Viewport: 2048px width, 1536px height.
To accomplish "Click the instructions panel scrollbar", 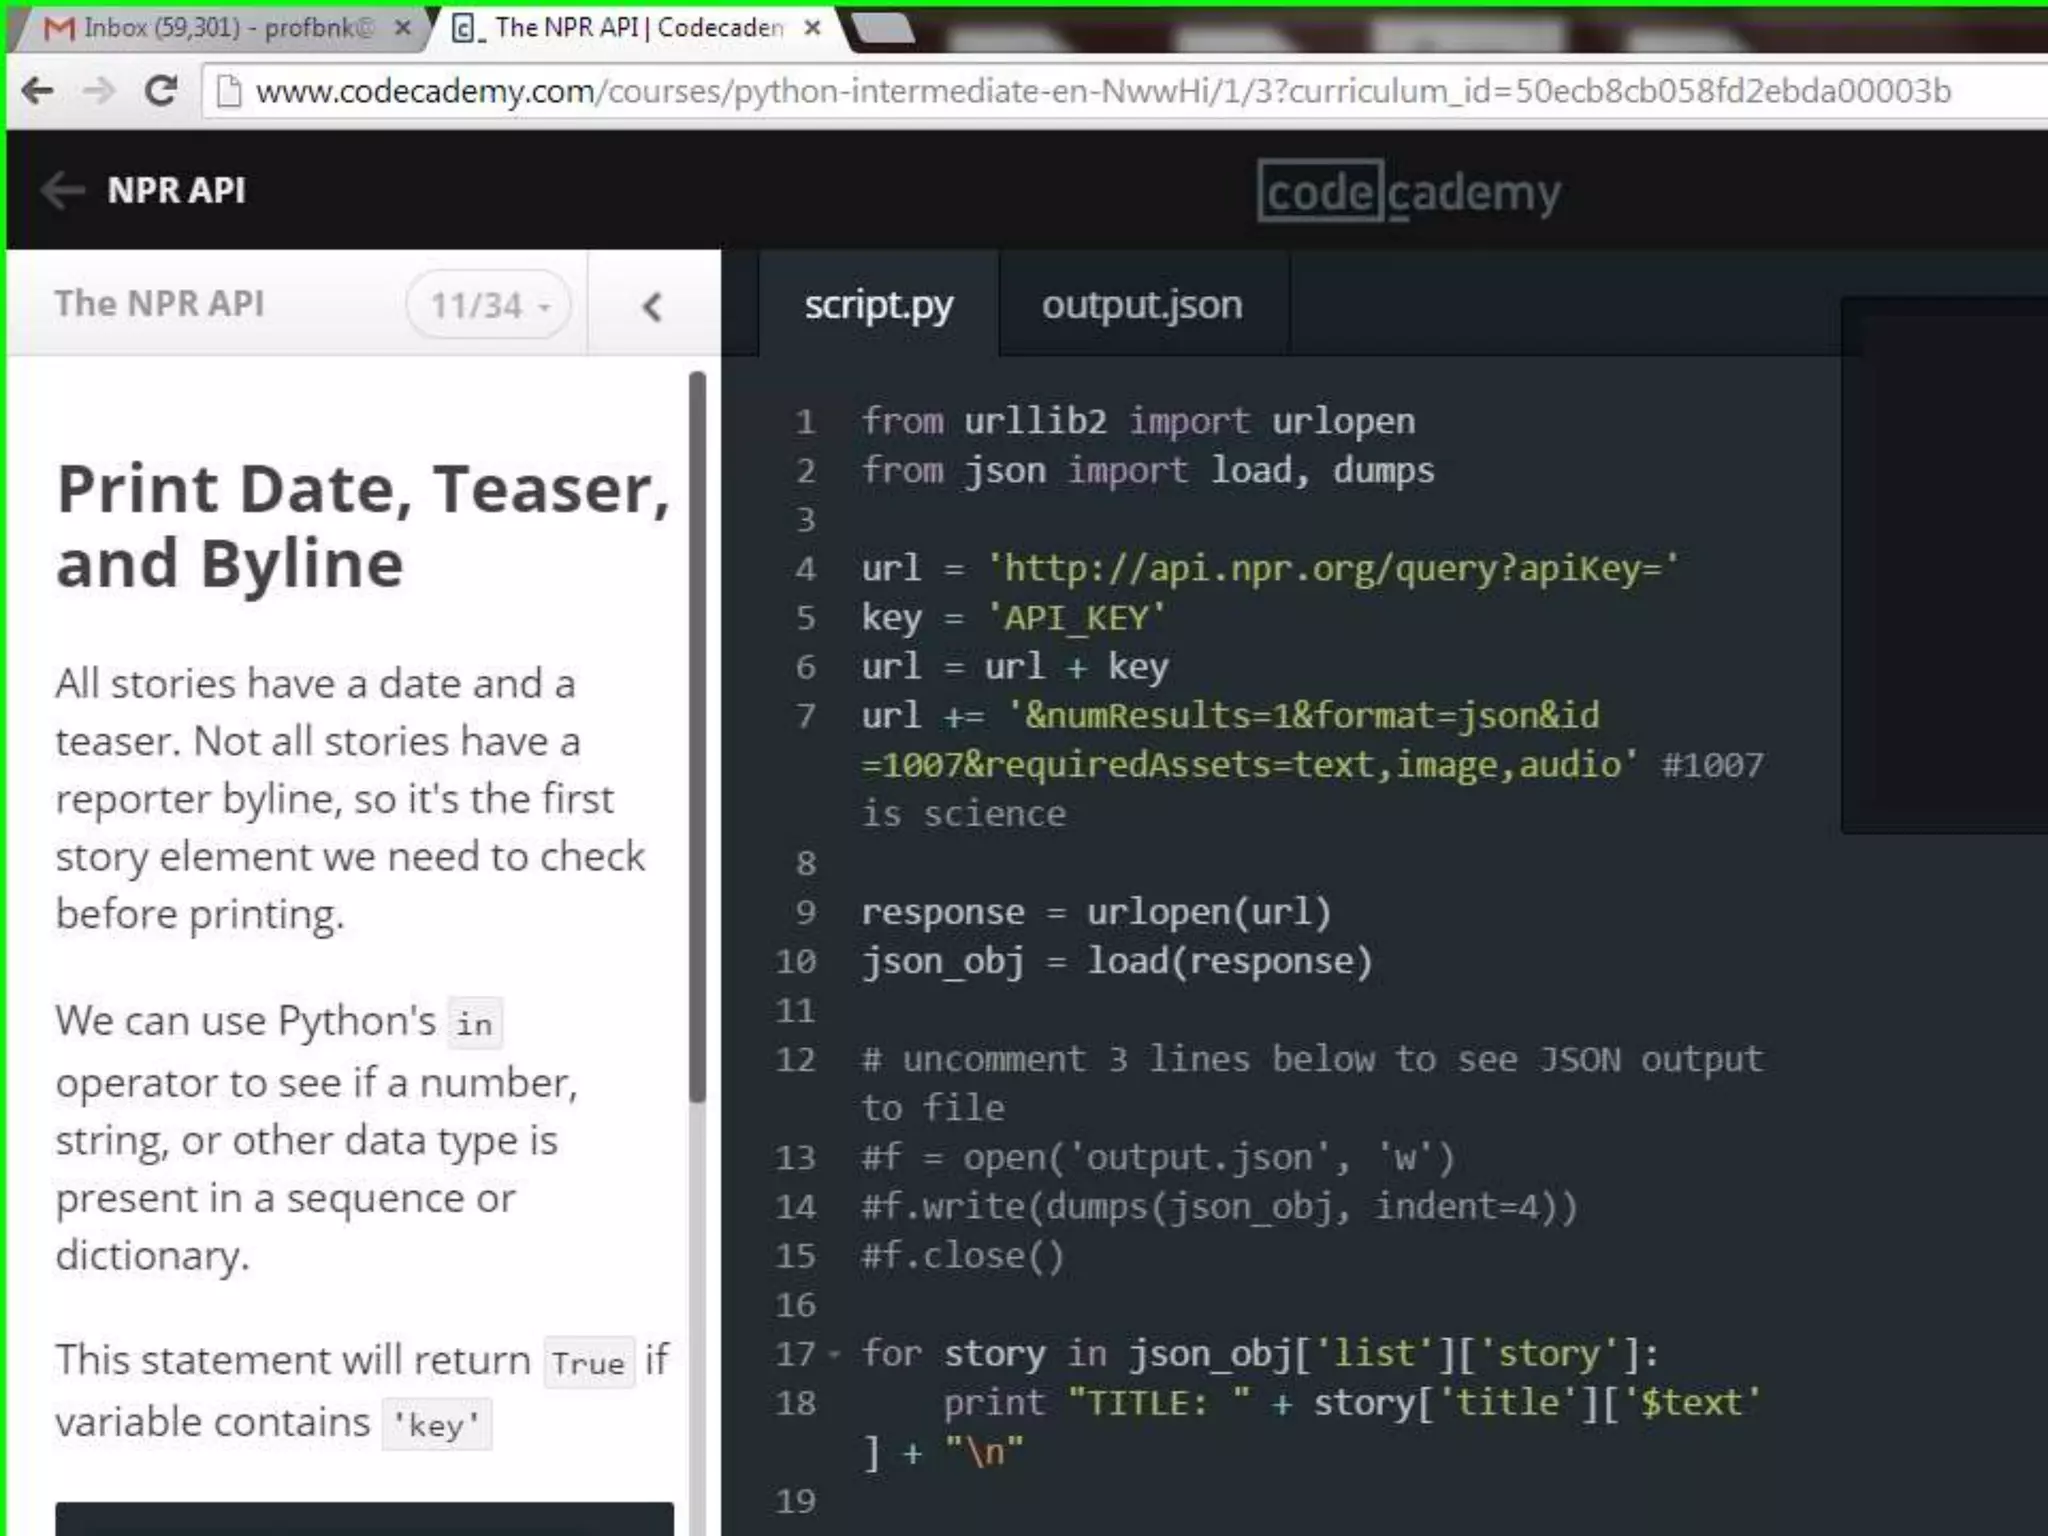I will pos(697,738).
